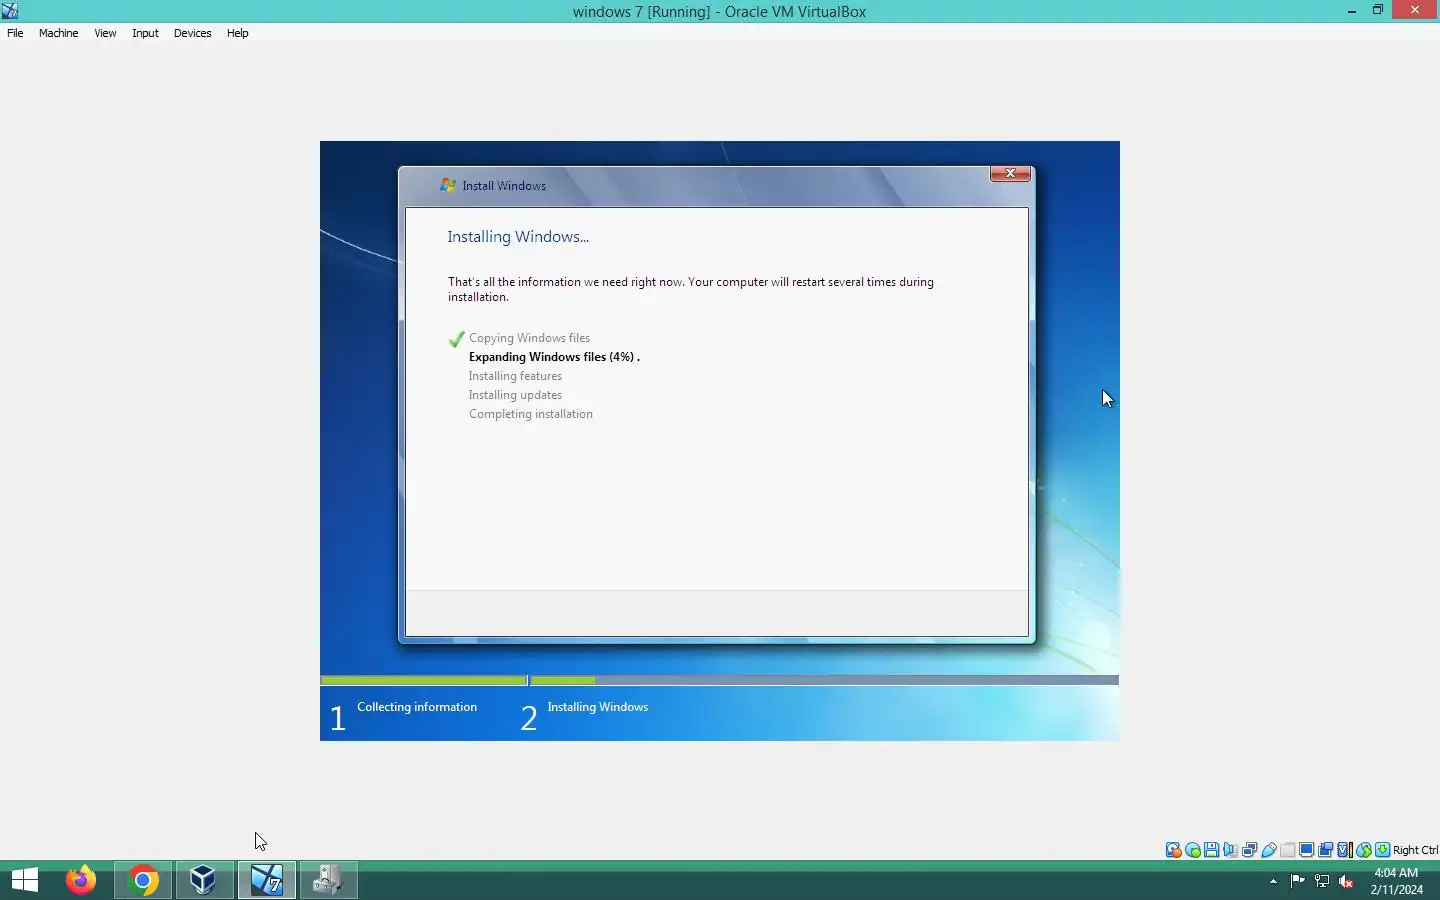
Task: Click the floppy disk status icon
Action: pyautogui.click(x=1212, y=850)
